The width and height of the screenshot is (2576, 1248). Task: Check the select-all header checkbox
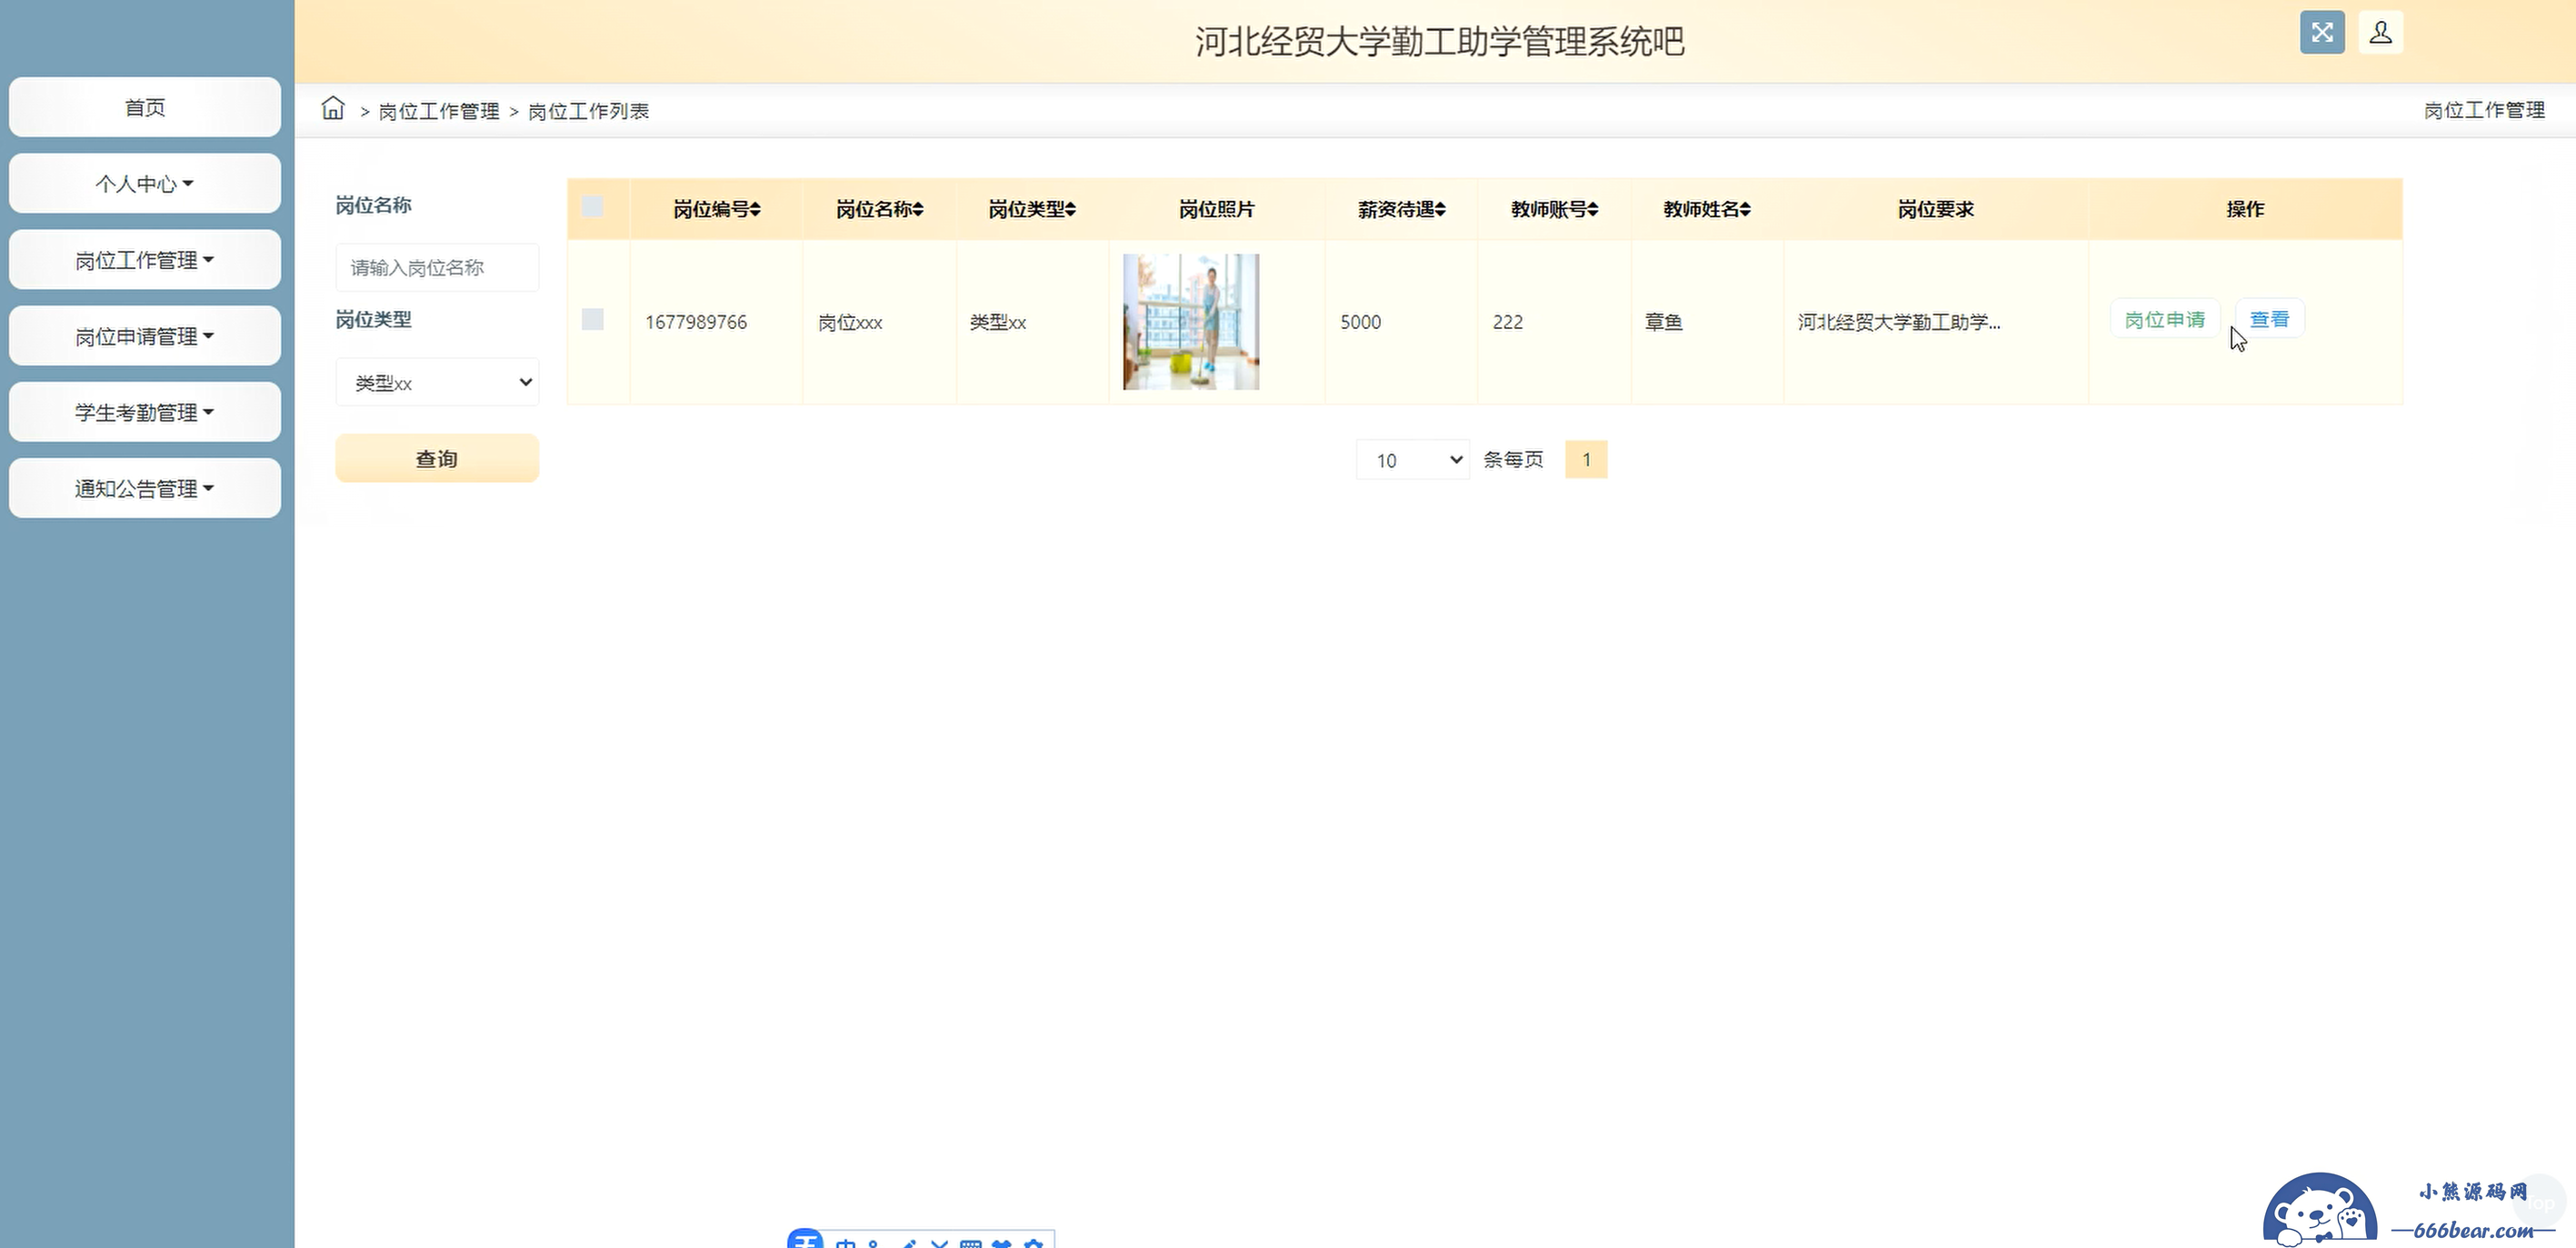(x=592, y=207)
